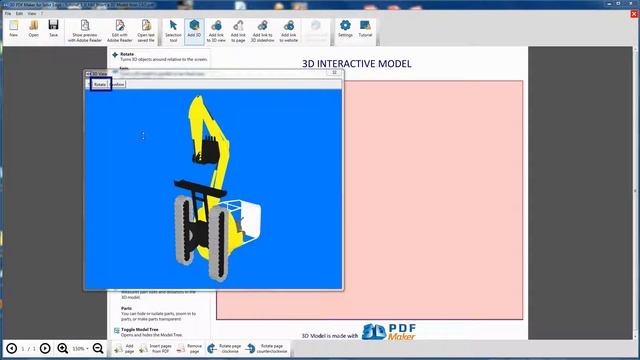The height and width of the screenshot is (360, 640).
Task: Insert pages from PDF
Action: click(x=156, y=348)
